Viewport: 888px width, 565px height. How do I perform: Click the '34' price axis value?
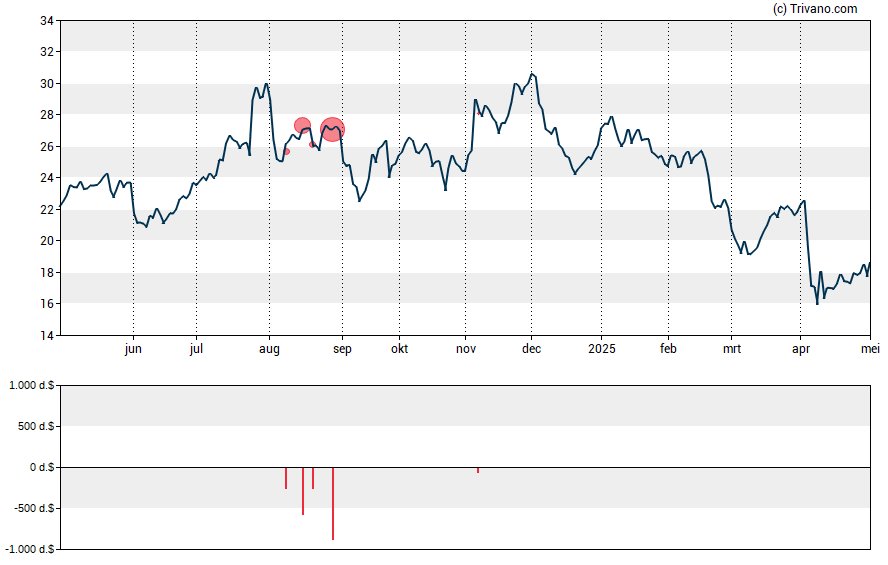[47, 21]
